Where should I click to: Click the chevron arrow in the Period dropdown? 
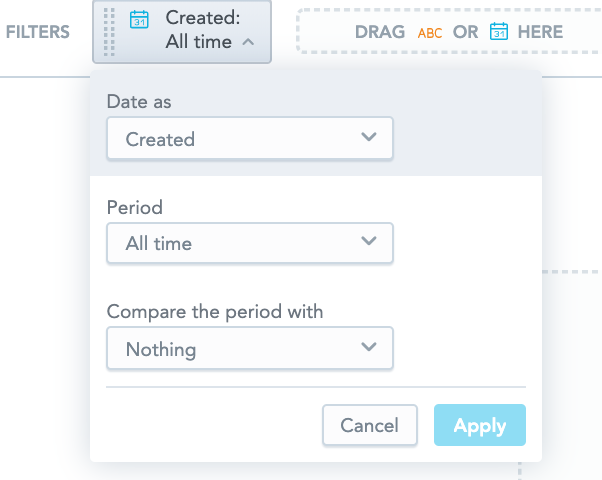pyautogui.click(x=368, y=241)
